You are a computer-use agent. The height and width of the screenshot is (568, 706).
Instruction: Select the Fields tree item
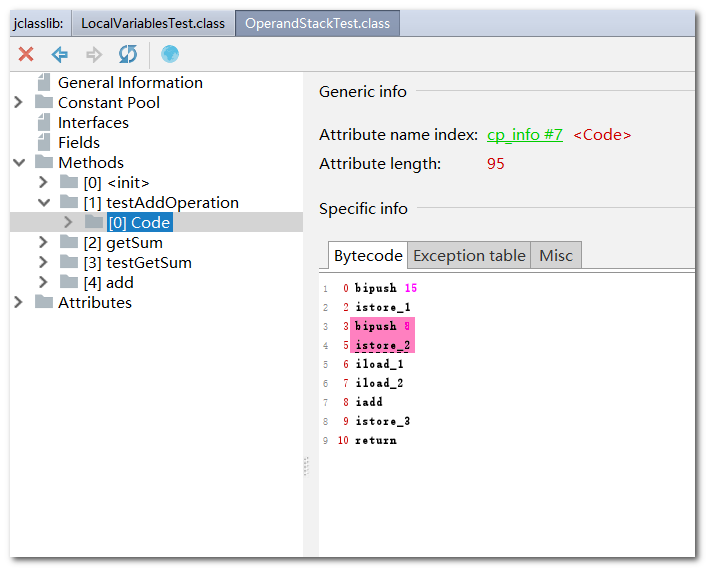79,143
